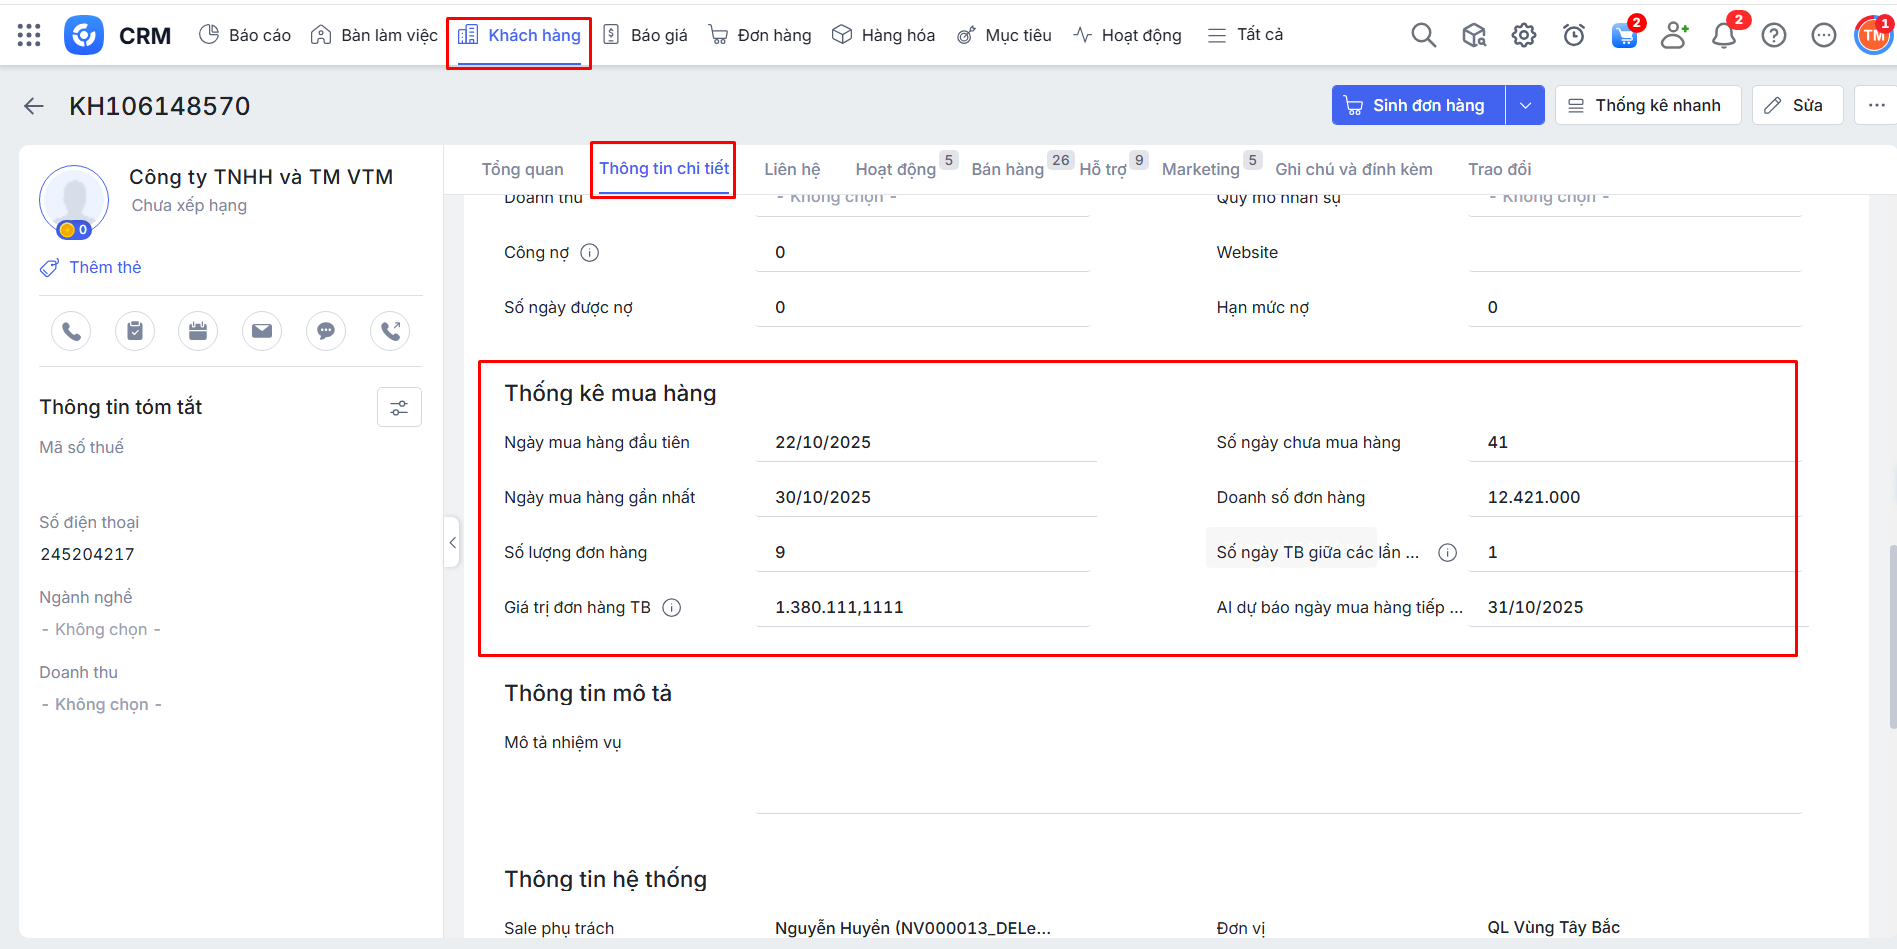Switch to the Tổng quan tab

(x=522, y=169)
